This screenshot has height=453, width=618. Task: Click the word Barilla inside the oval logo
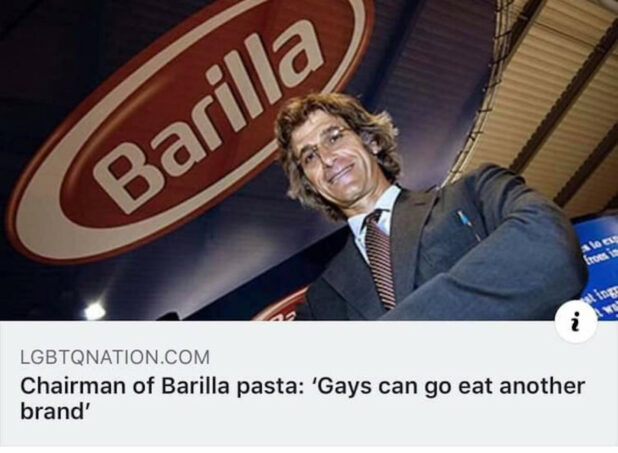(205, 117)
